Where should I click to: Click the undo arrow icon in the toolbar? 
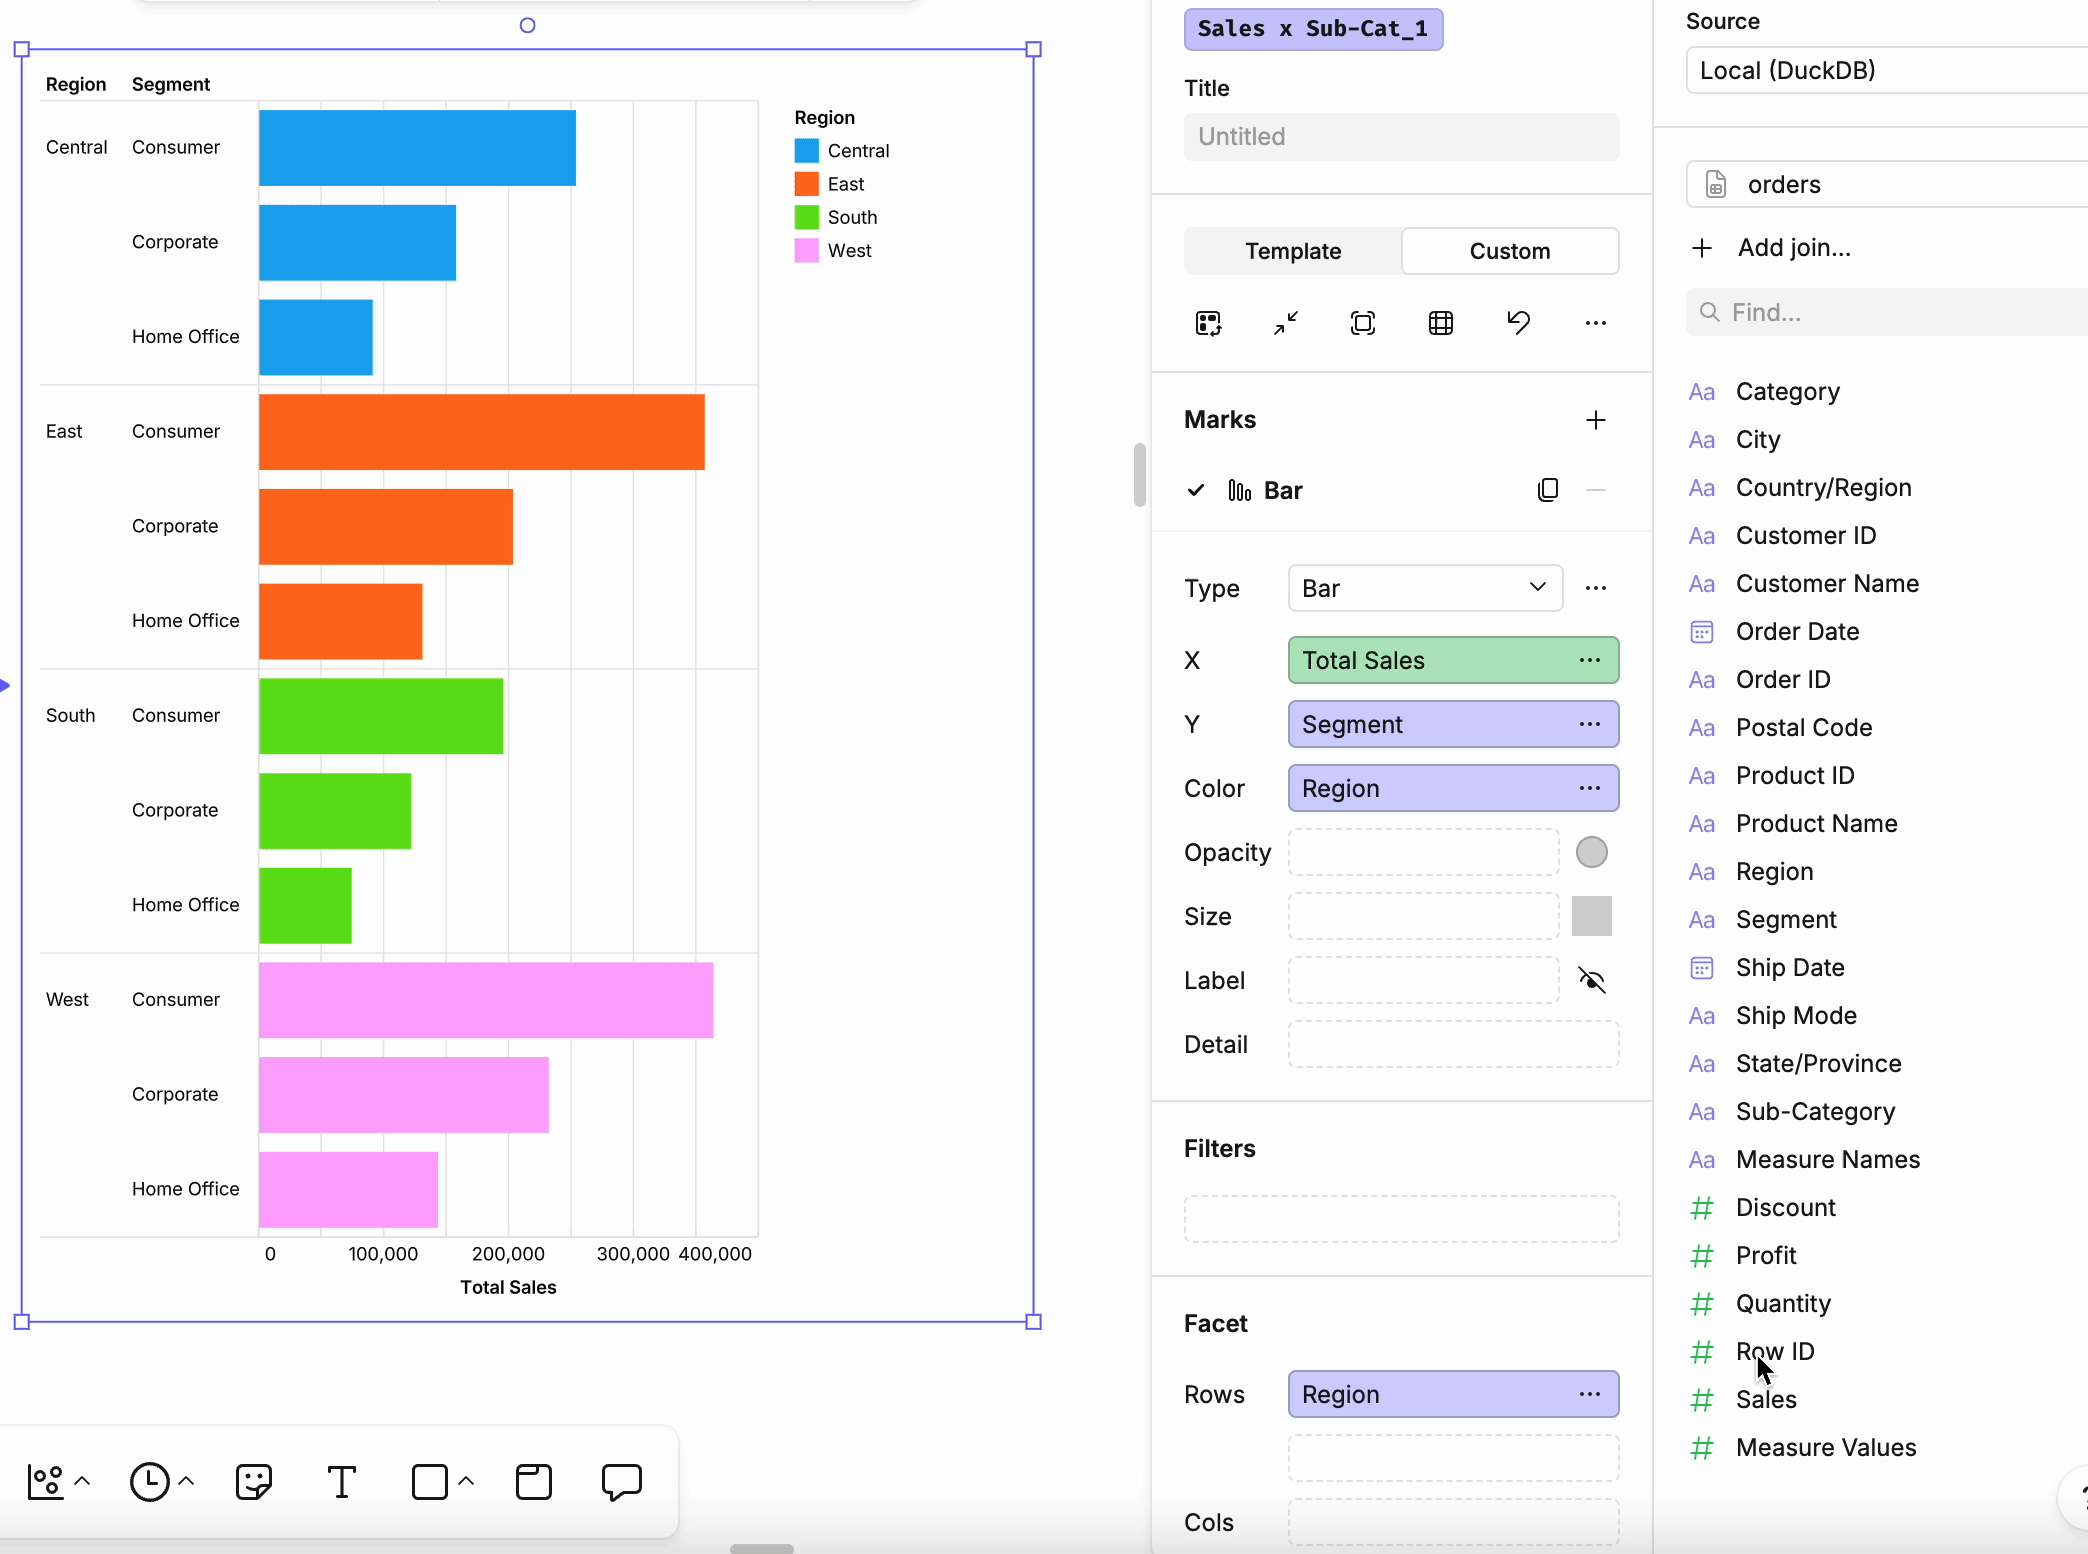pos(1518,323)
